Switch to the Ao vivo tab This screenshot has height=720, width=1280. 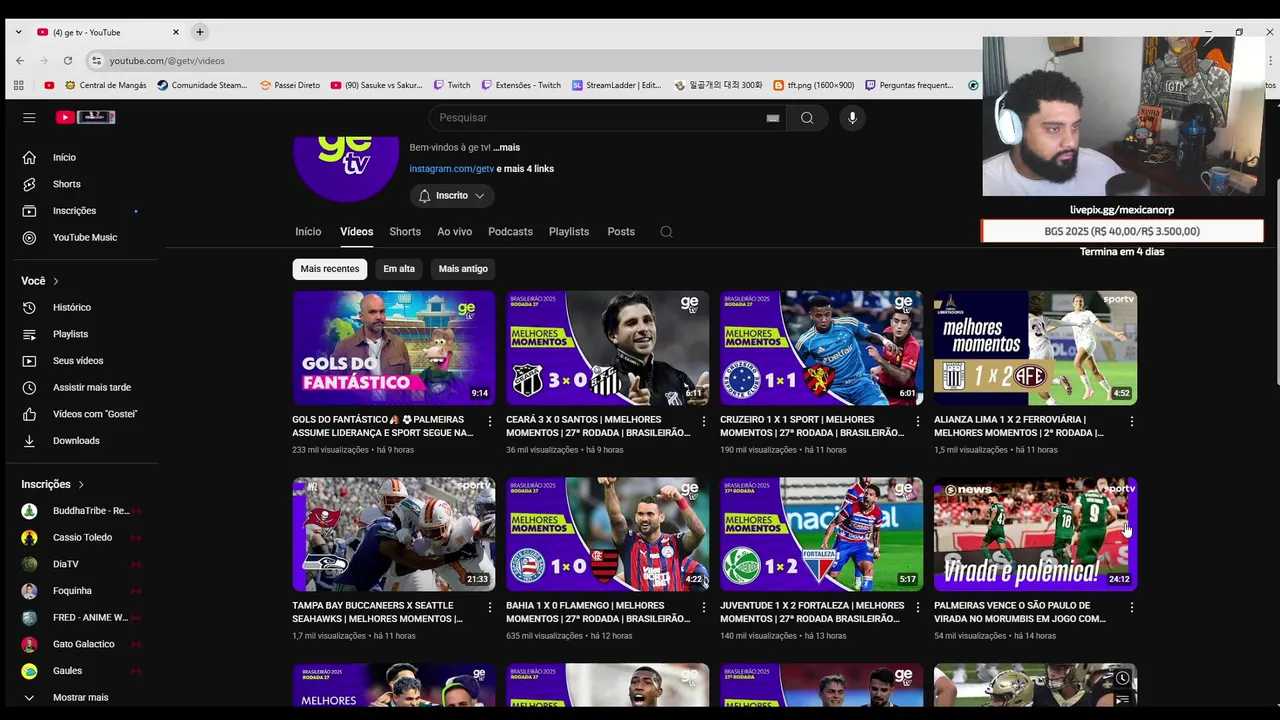pos(454,232)
